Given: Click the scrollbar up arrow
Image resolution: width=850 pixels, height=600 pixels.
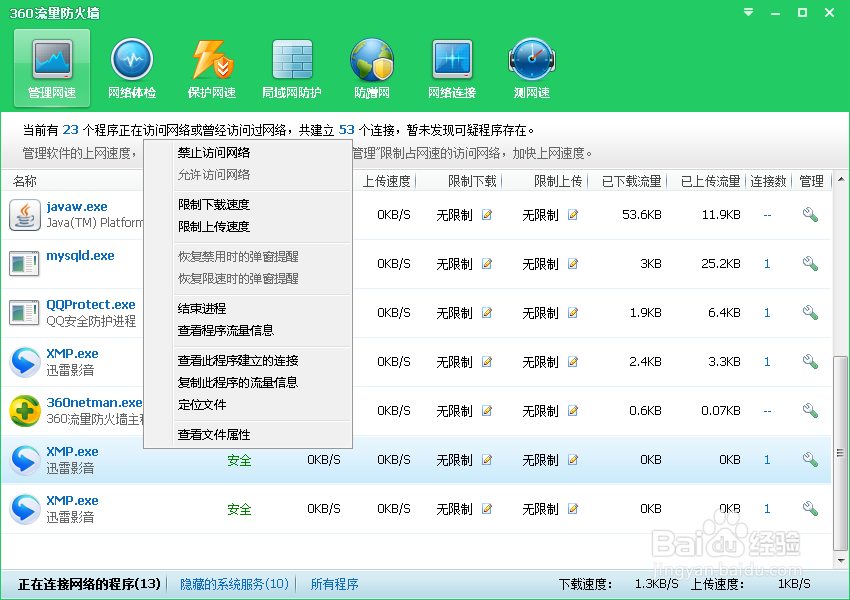Looking at the screenshot, I should [841, 179].
